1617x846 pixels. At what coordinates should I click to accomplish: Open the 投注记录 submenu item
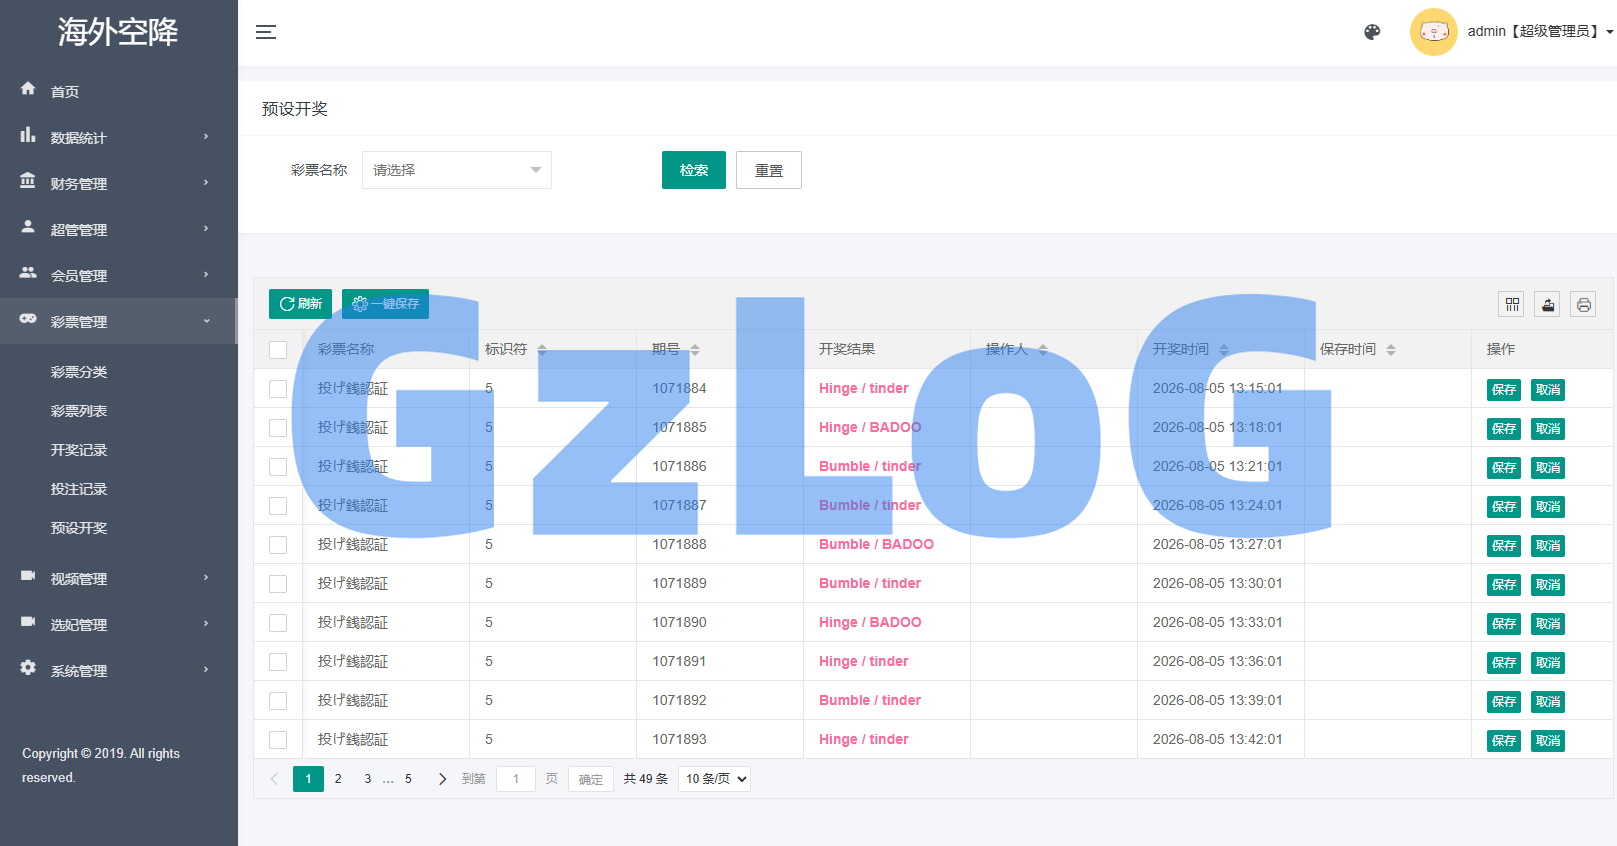coord(79,489)
